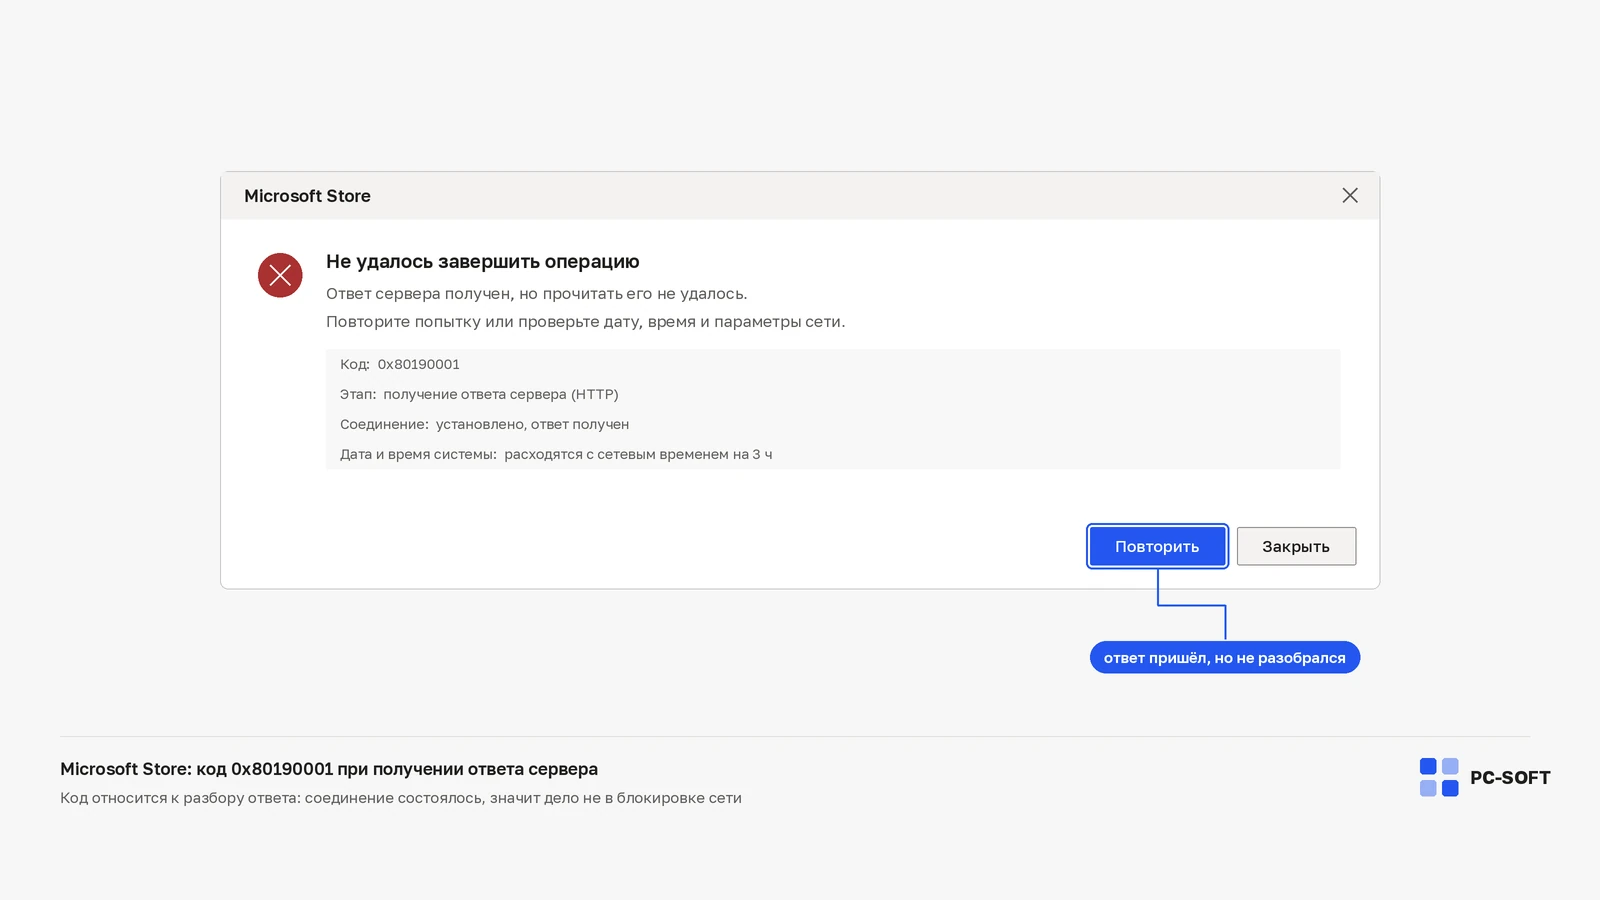Click the caption subtitle "Код относится к разбору ответа"
Screen dimensions: 1600x900
401,798
